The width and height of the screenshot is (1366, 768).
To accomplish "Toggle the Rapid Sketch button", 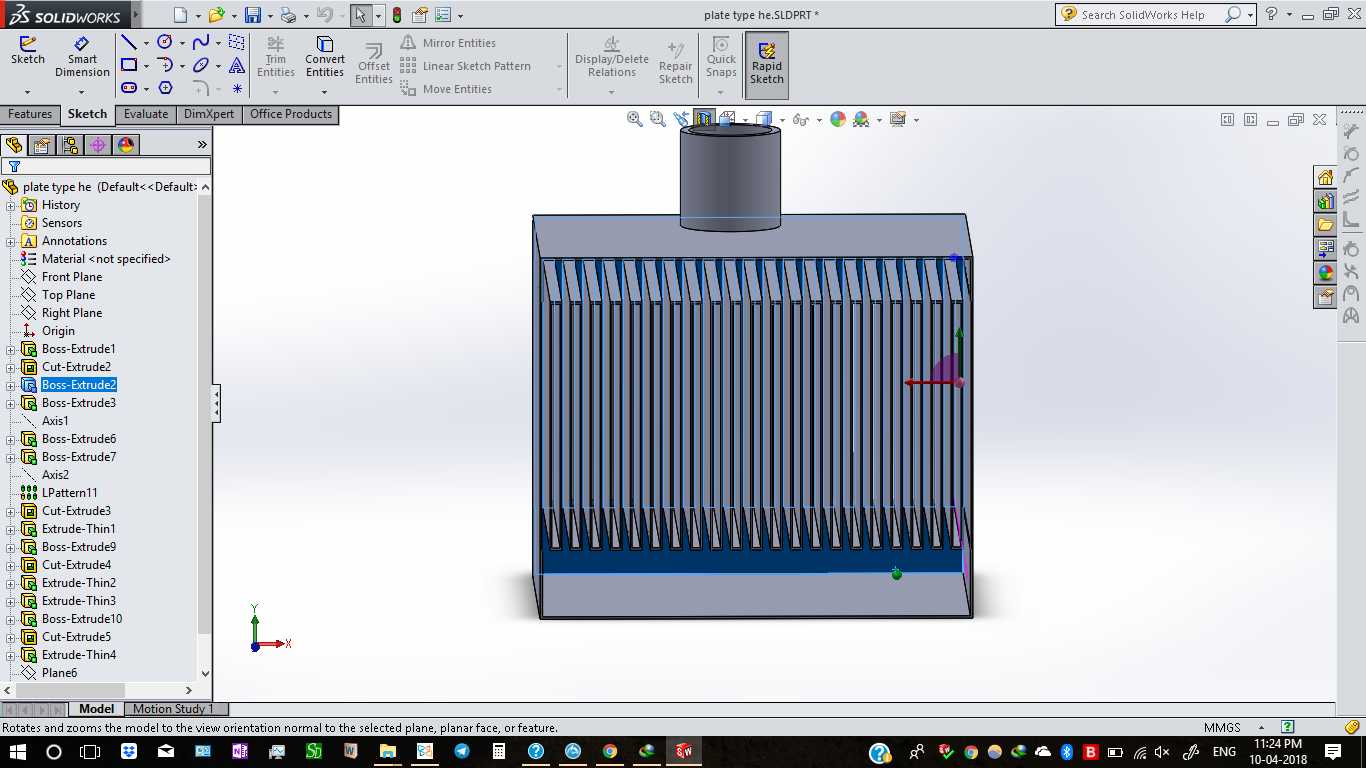I will pyautogui.click(x=767, y=65).
